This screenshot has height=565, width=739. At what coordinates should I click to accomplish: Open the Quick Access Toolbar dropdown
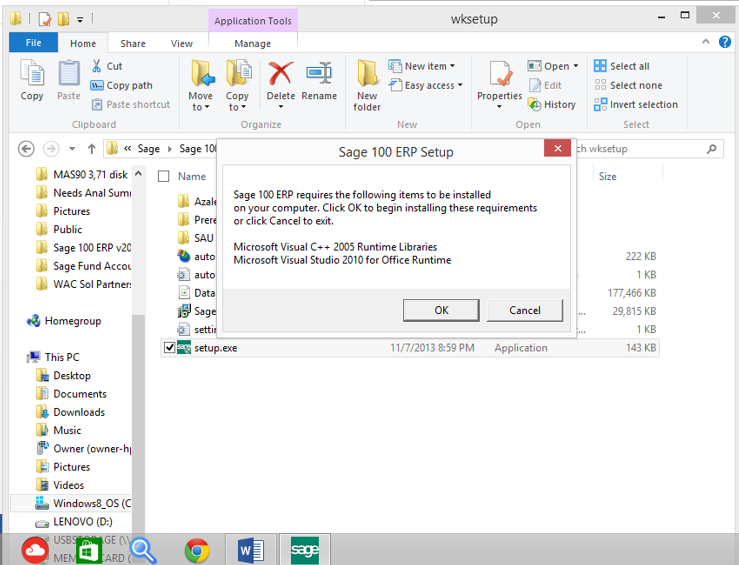(x=80, y=19)
